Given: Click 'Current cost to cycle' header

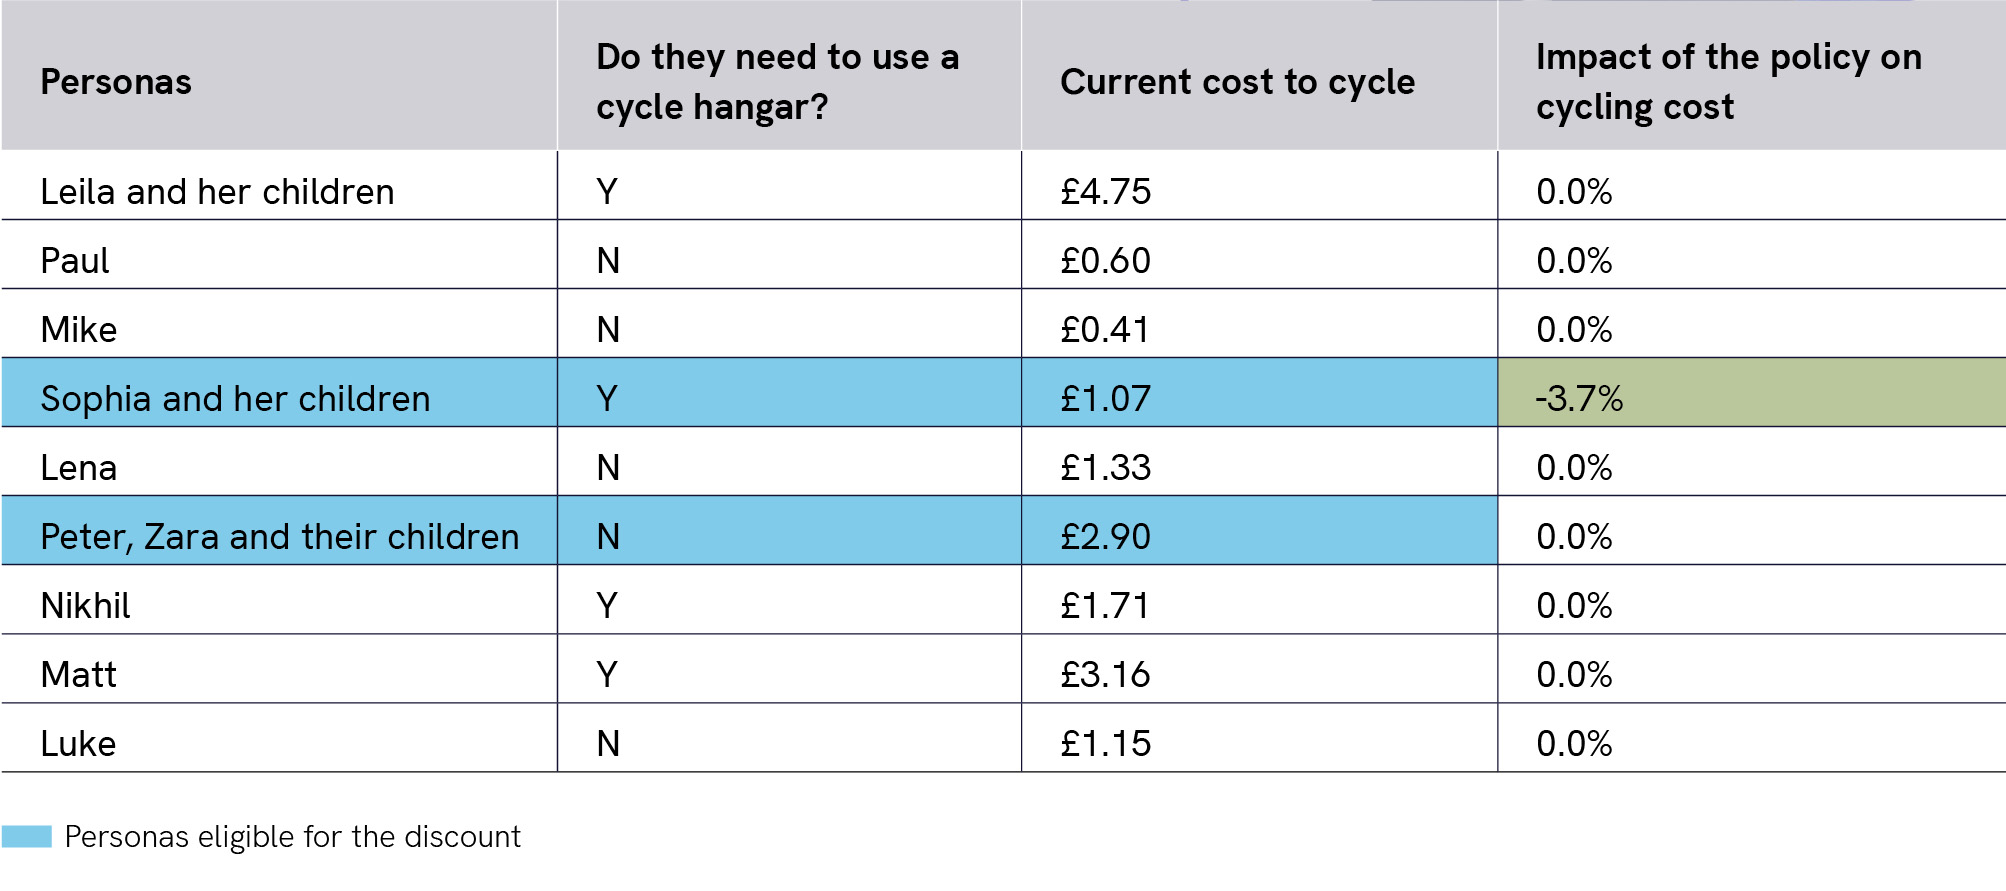Looking at the screenshot, I should pyautogui.click(x=1237, y=82).
